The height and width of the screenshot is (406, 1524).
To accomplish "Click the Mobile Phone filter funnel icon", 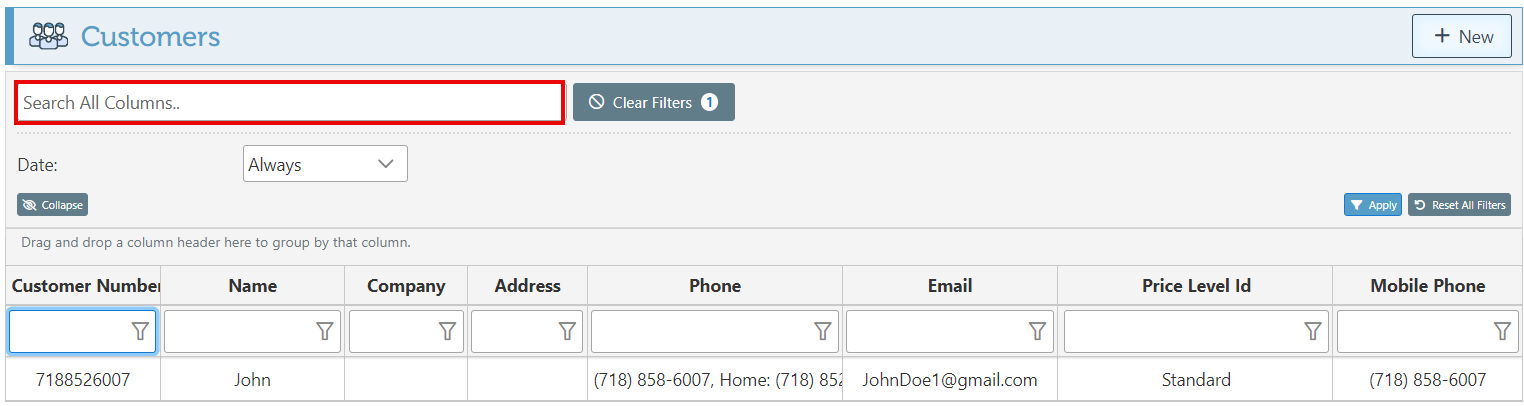I will (1502, 331).
